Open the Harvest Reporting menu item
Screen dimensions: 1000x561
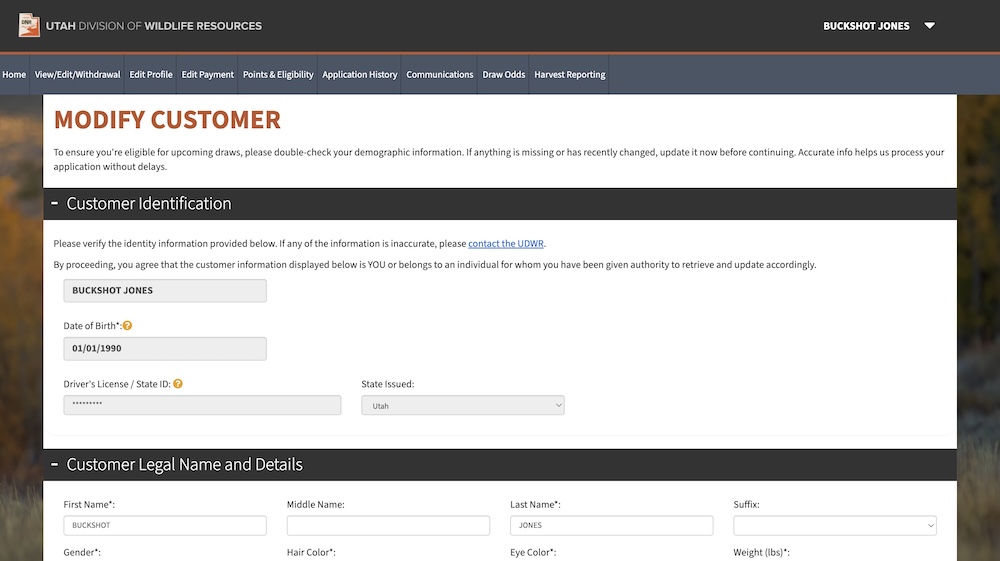[x=569, y=75]
